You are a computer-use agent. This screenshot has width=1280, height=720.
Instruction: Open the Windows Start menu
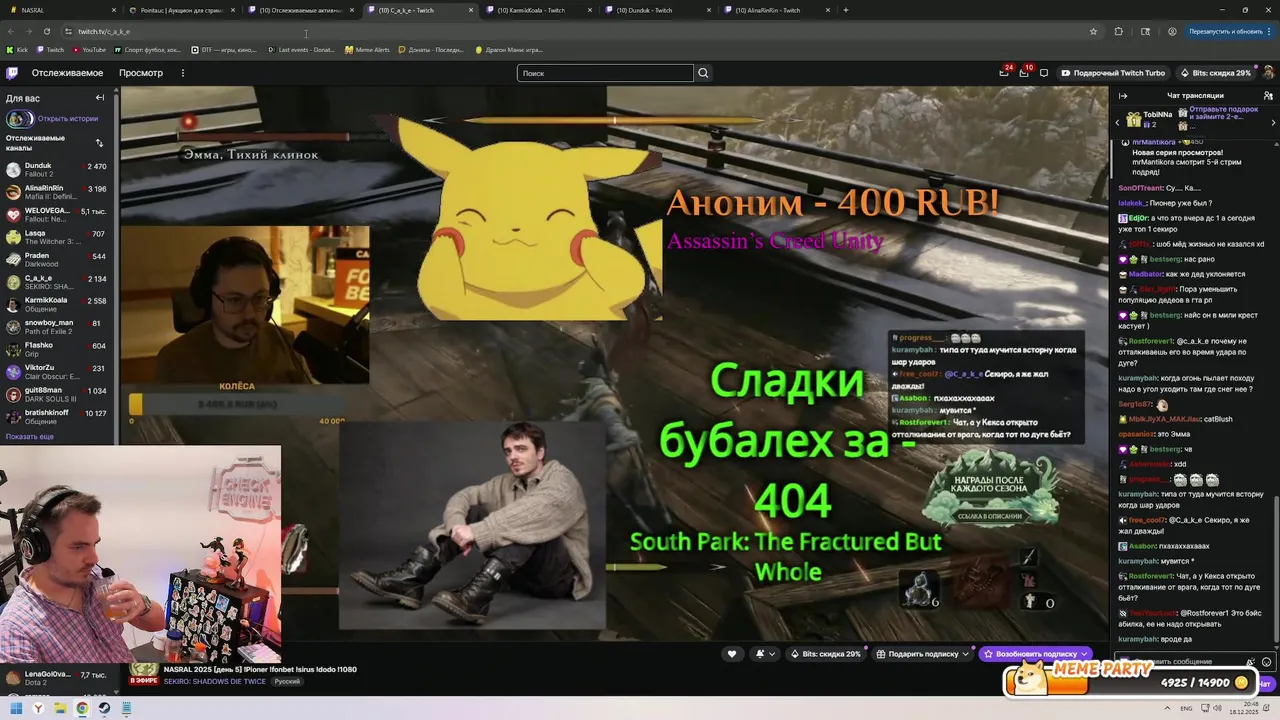pos(16,708)
